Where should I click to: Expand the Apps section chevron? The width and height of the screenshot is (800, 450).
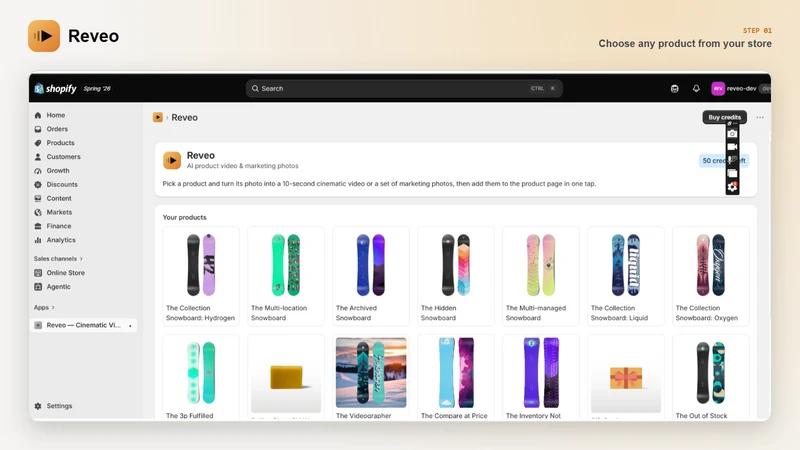click(x=53, y=308)
